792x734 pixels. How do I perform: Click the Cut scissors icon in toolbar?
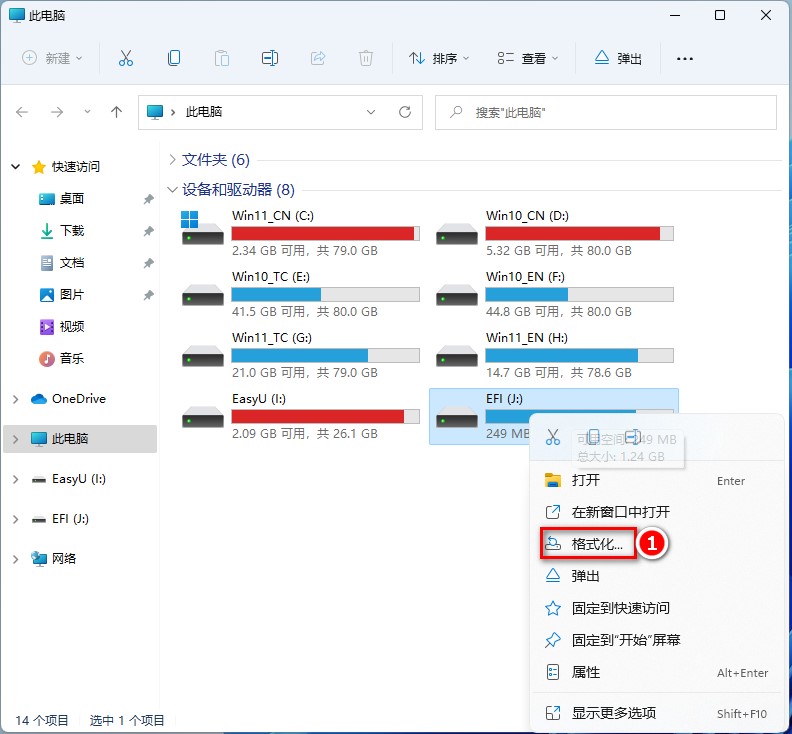click(x=125, y=58)
